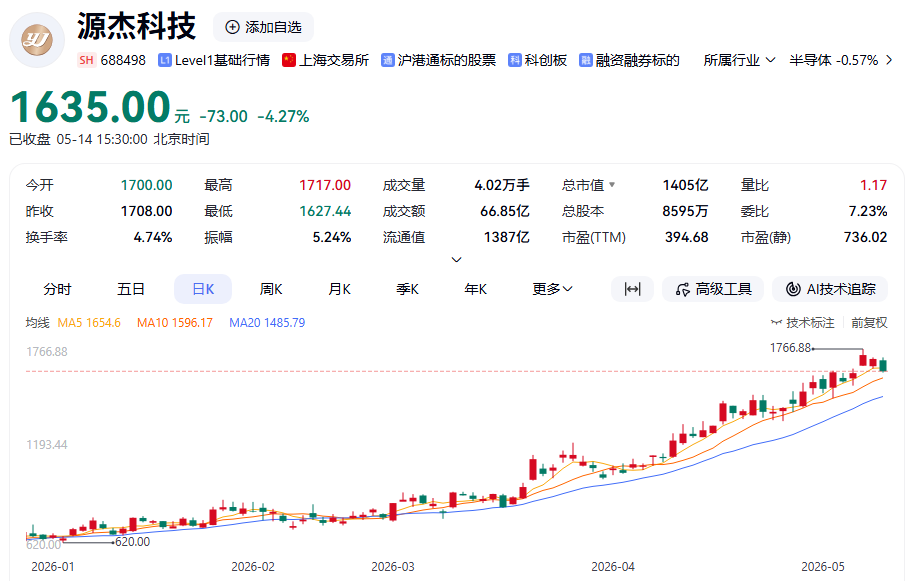Click the 成交额 66.85亿 value
Screen dimensions: 914x581
[x=504, y=211]
